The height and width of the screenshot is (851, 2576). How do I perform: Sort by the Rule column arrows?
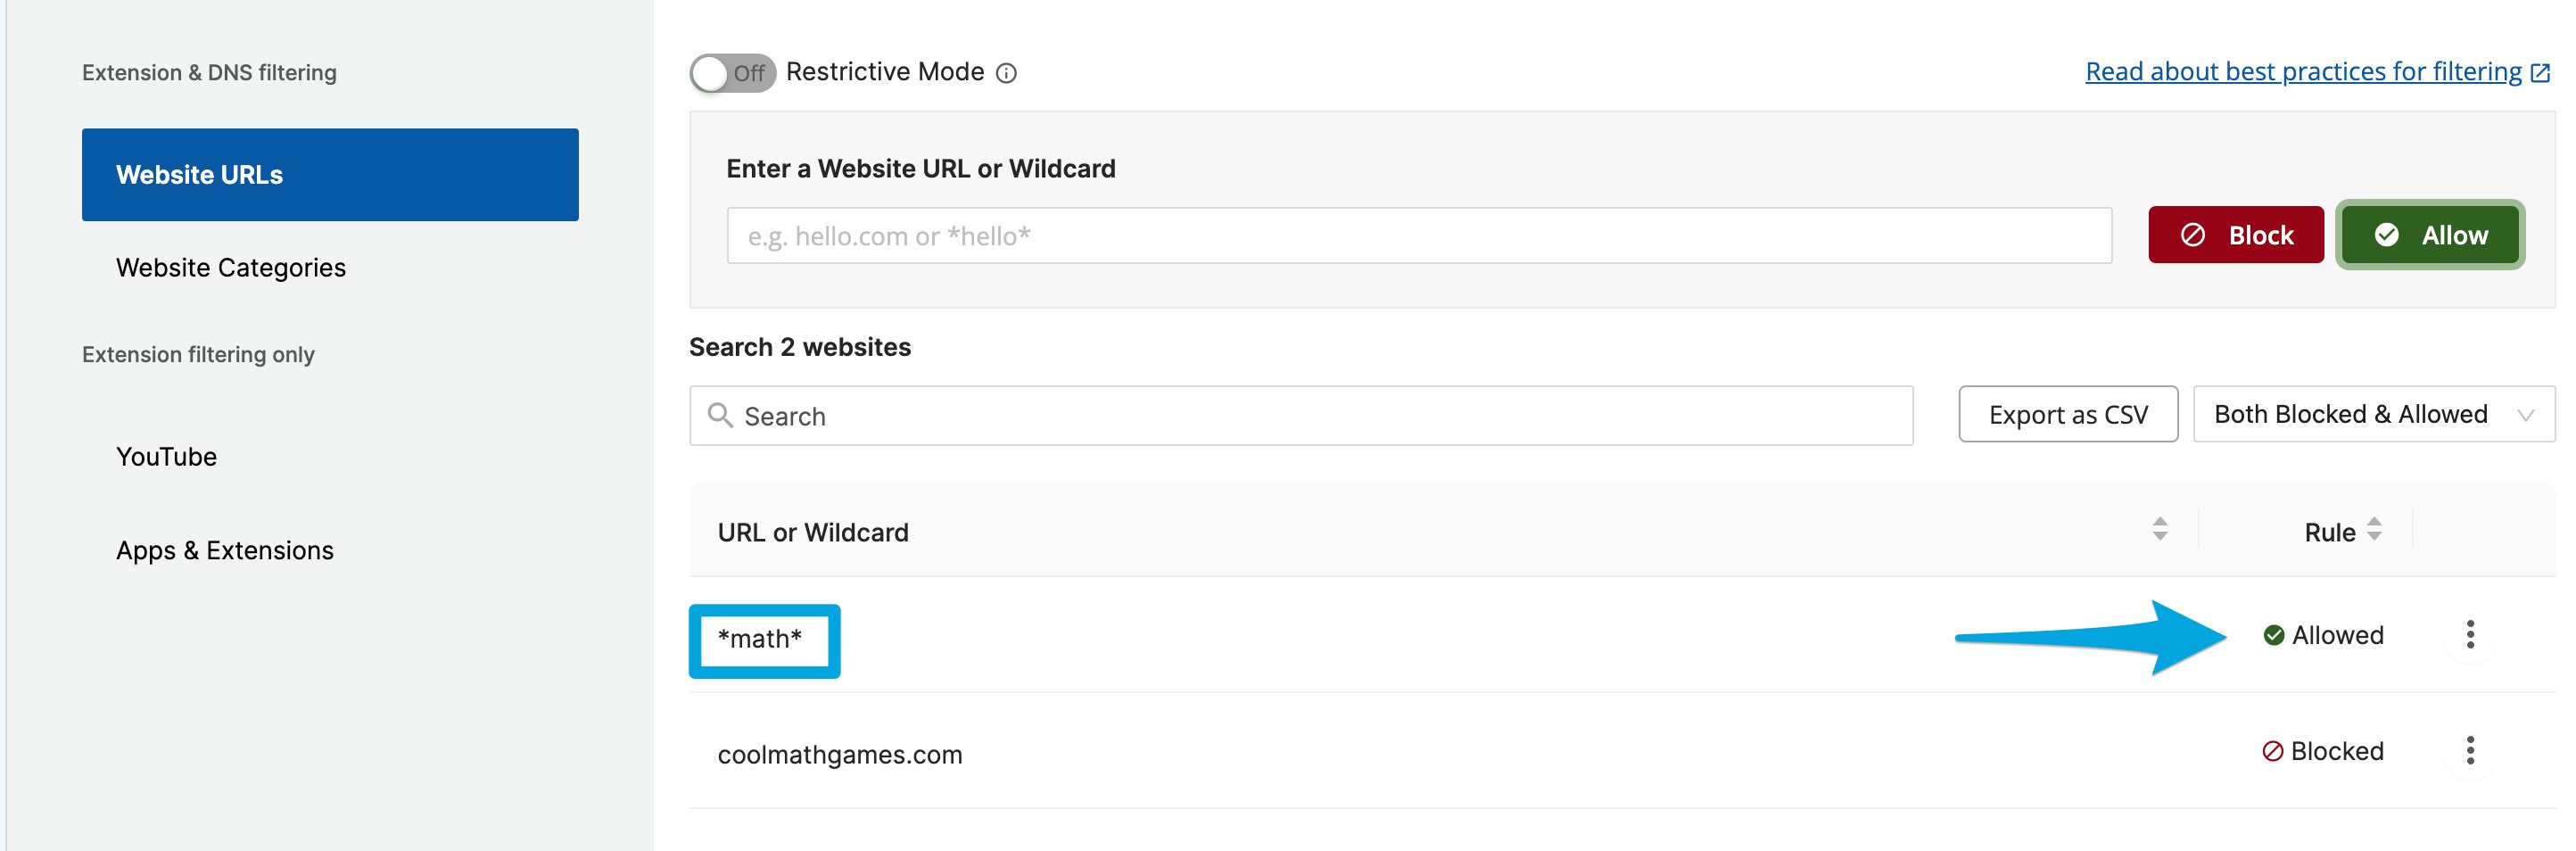click(2375, 529)
